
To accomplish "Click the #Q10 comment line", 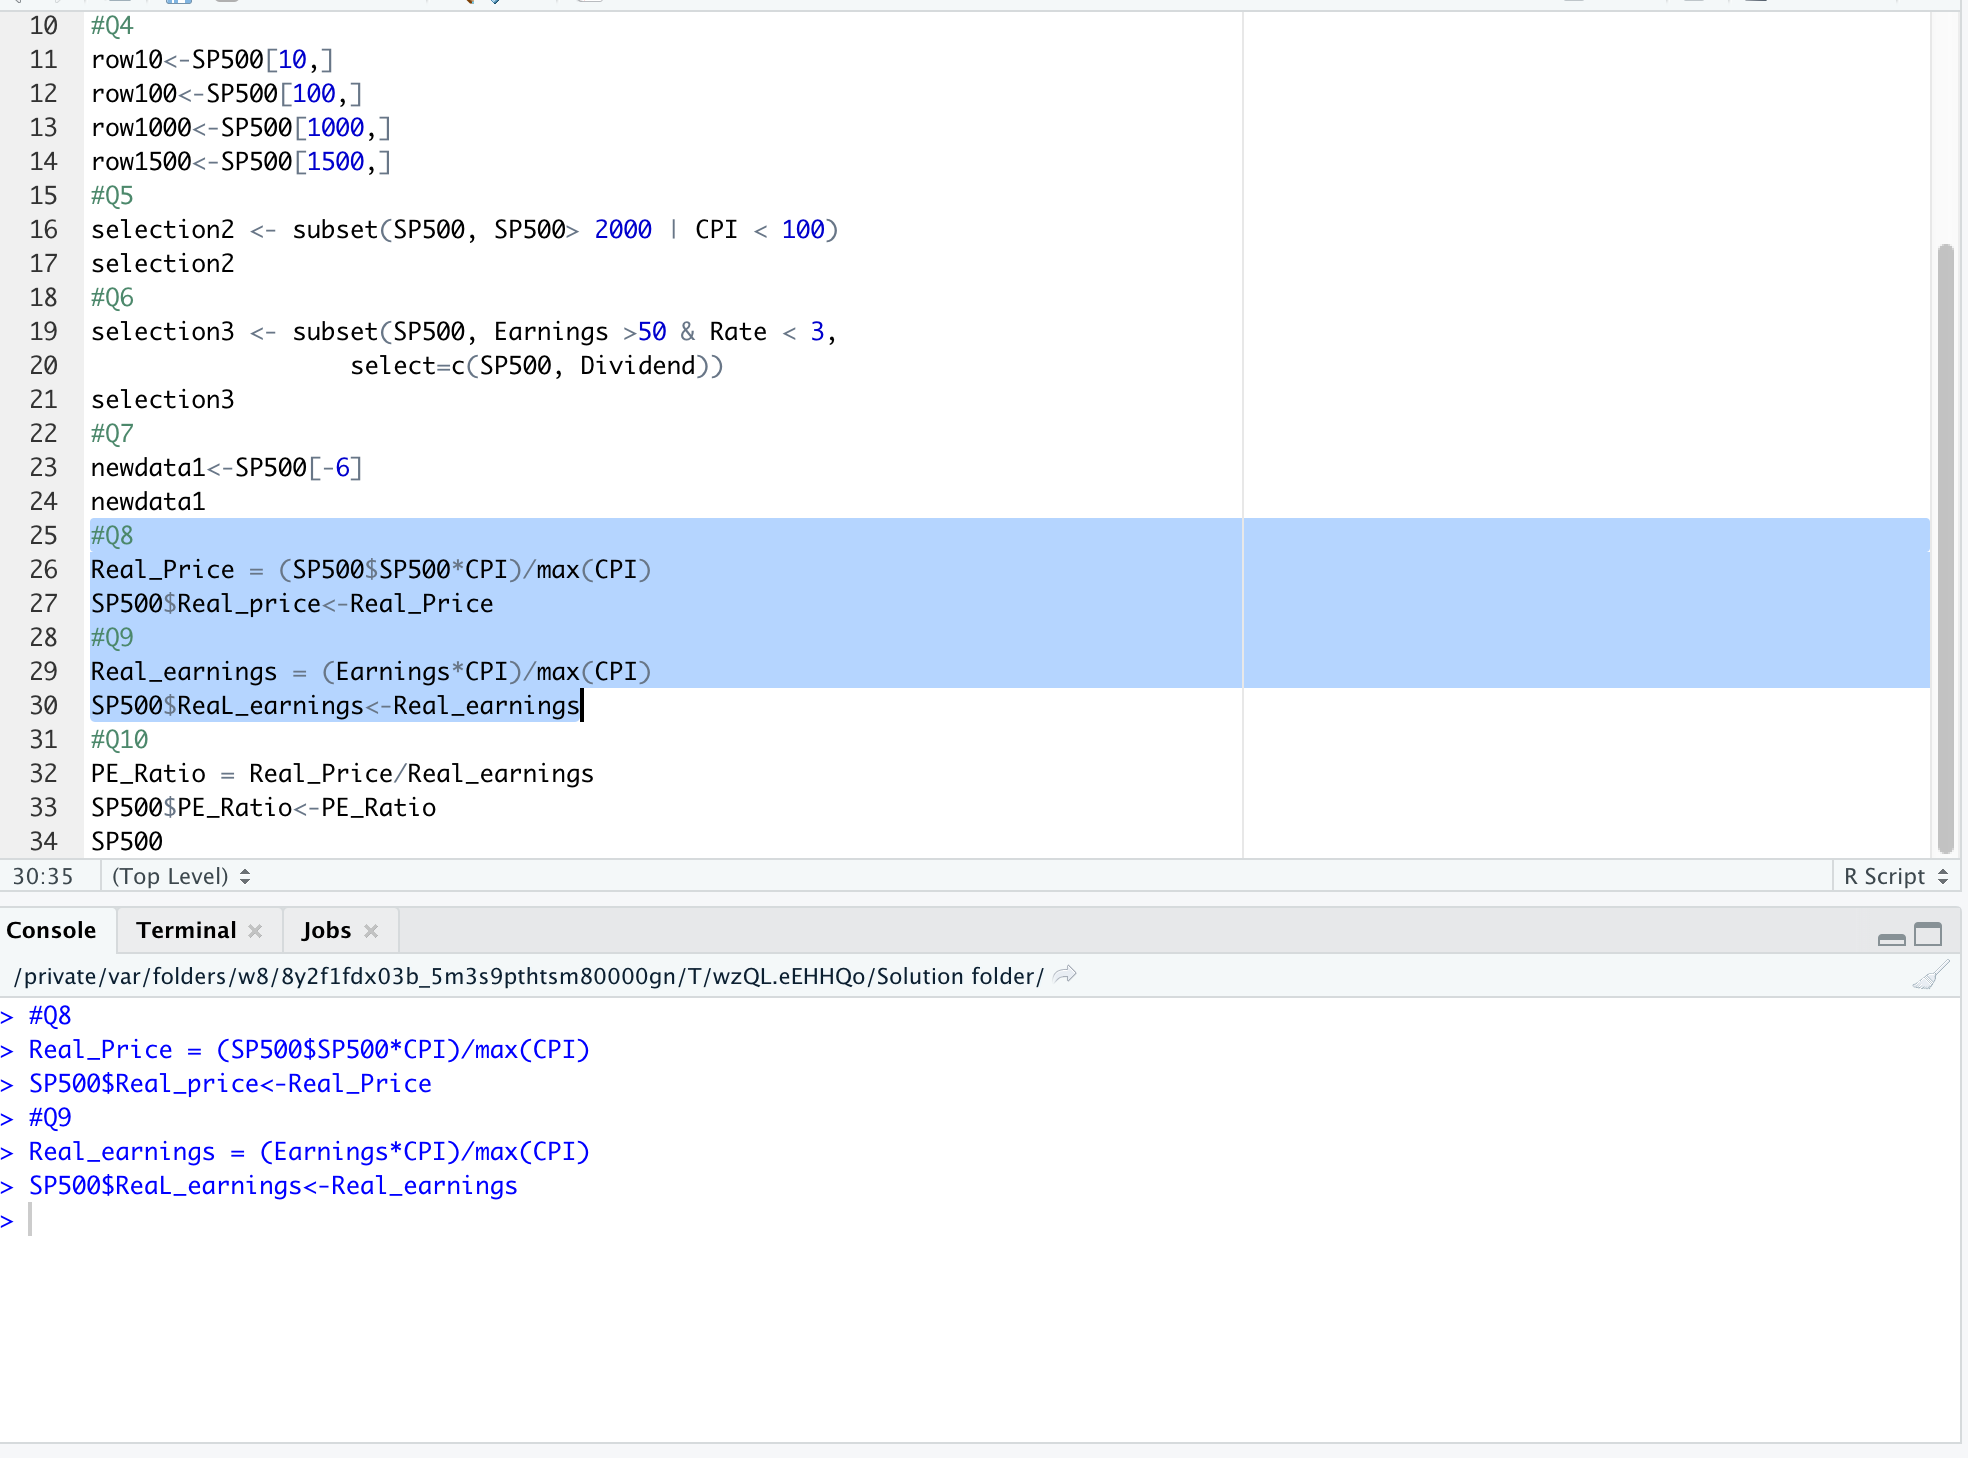I will point(120,740).
